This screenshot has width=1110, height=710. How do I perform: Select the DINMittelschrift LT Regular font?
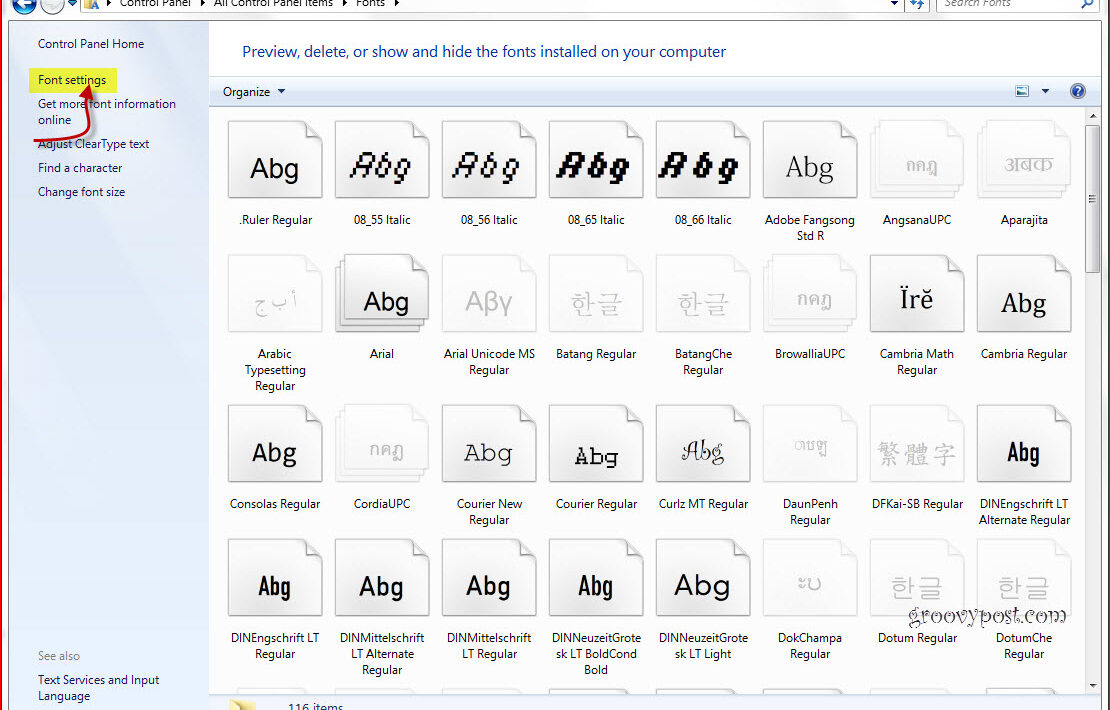488,578
